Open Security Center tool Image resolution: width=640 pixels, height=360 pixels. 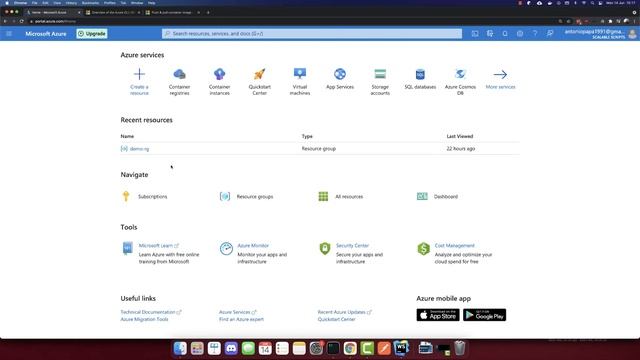point(352,245)
